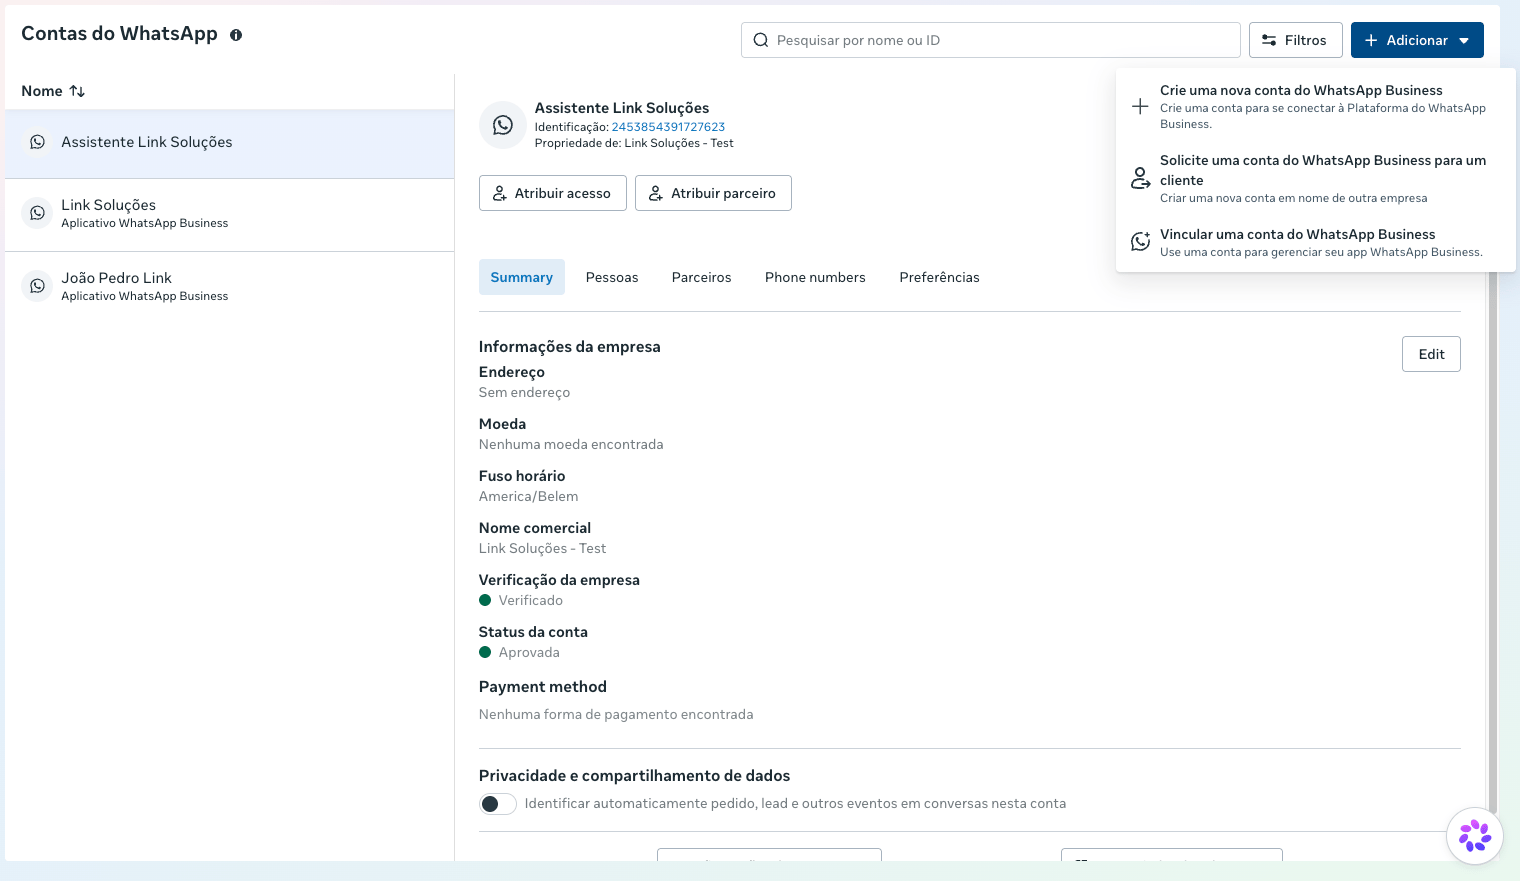Viewport: 1520px width, 881px height.
Task: Click WhatsApp icon of João Pedro Link row
Action: pos(37,286)
